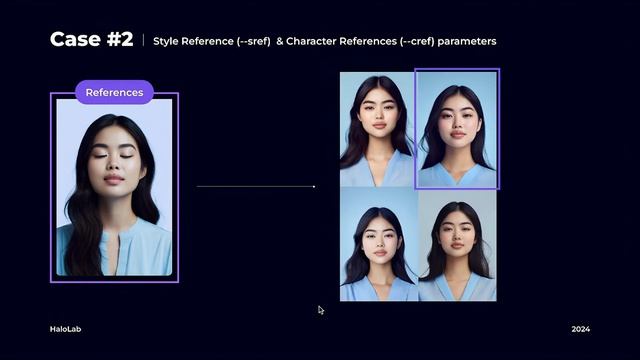Click the "Case #2" heading
This screenshot has height=360, width=640.
click(91, 40)
